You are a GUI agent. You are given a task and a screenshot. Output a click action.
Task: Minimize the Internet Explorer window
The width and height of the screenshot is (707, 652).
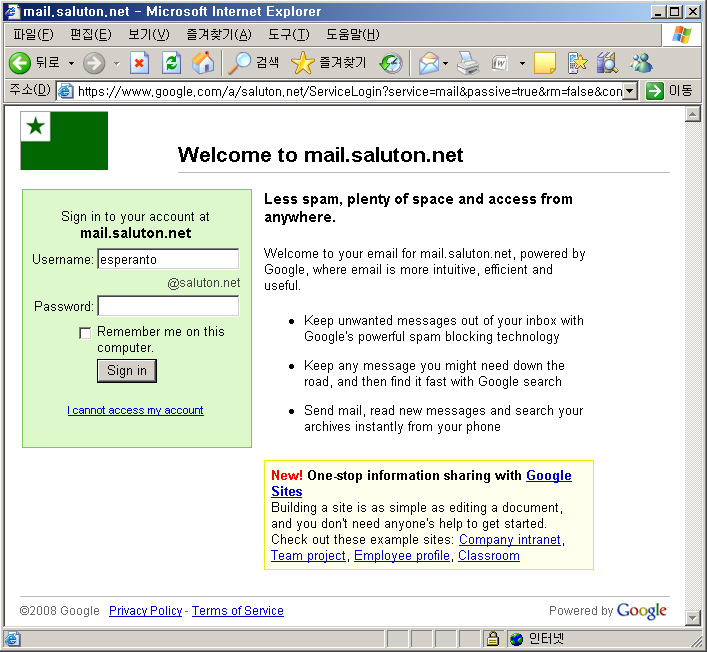(659, 11)
